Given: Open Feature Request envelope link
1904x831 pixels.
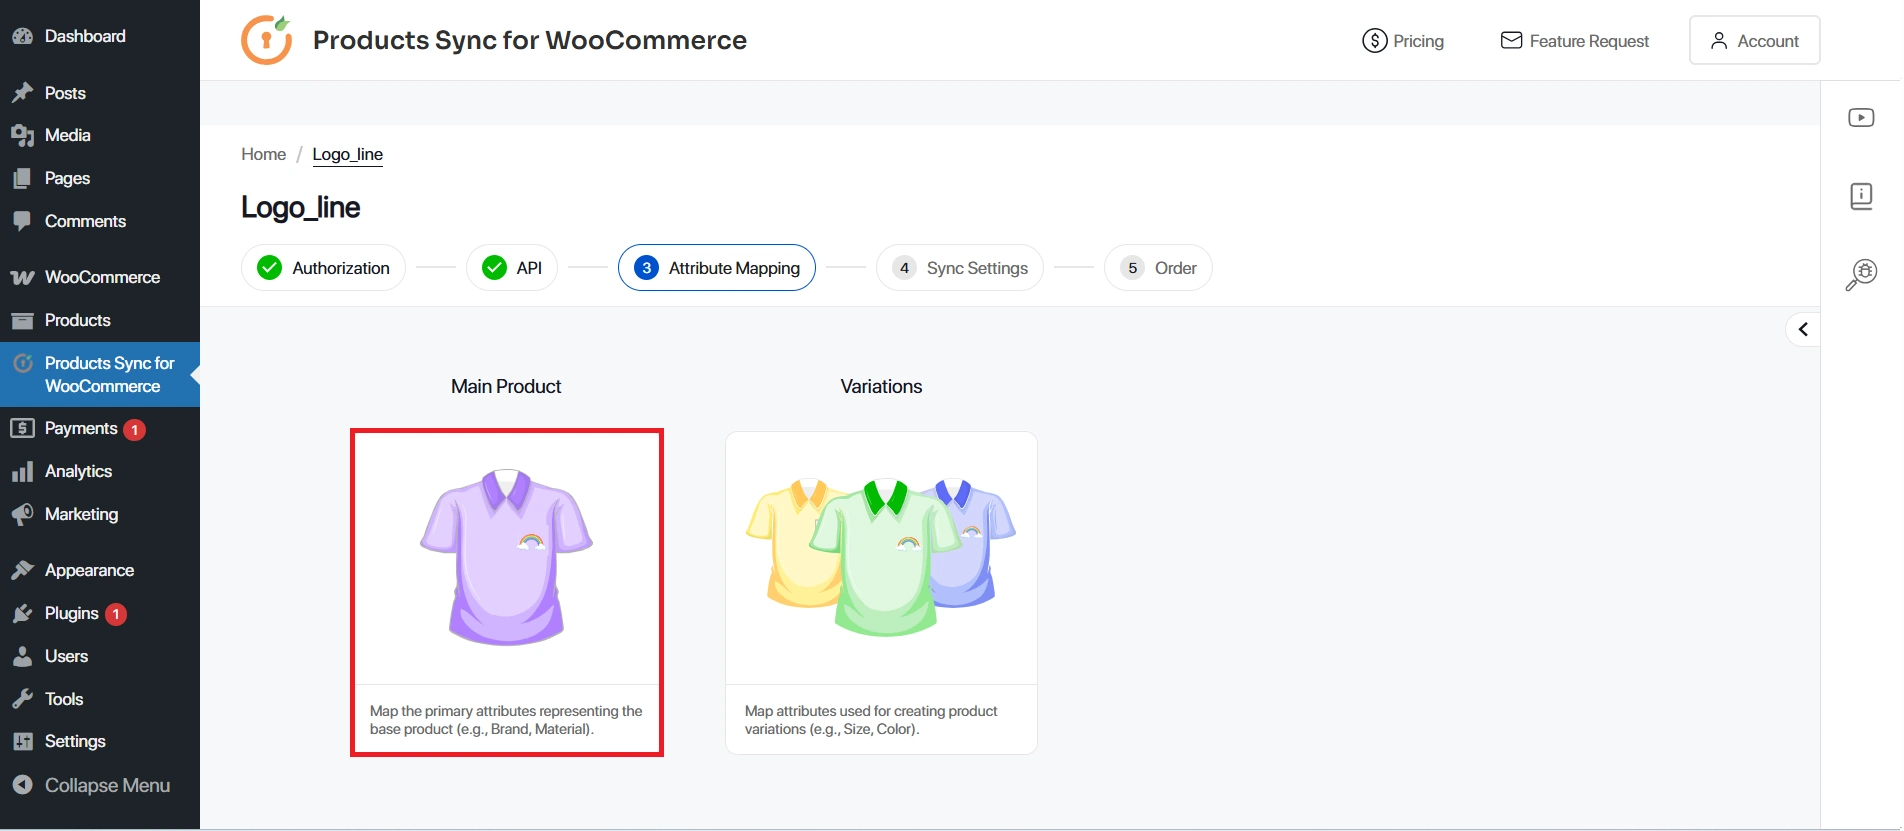Looking at the screenshot, I should pyautogui.click(x=1574, y=41).
